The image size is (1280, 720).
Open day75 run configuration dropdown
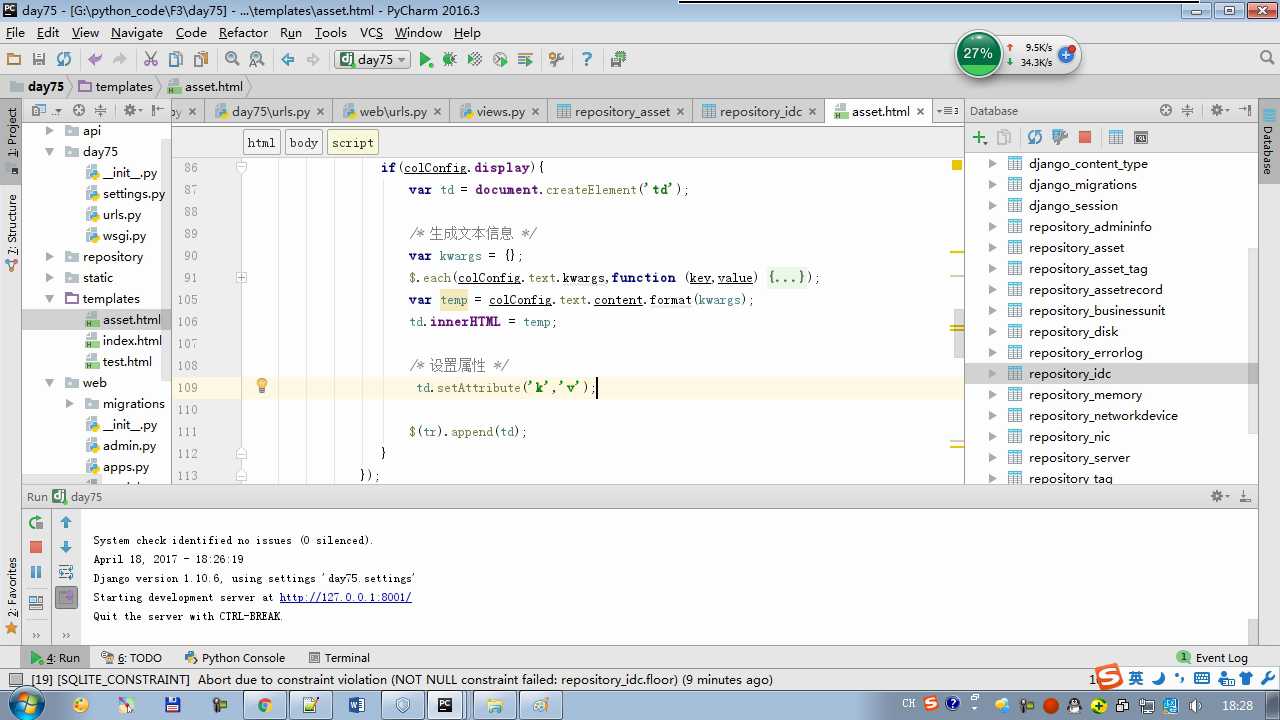point(375,60)
